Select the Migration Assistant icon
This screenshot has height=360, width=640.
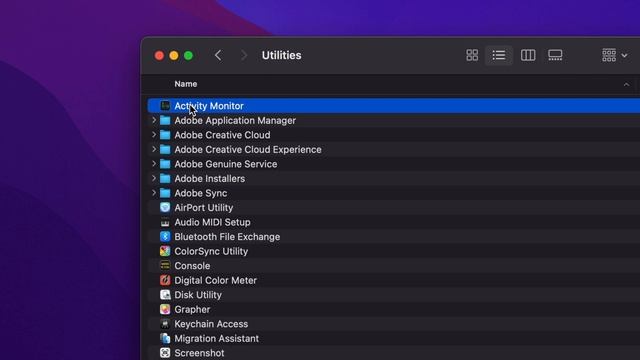165,338
